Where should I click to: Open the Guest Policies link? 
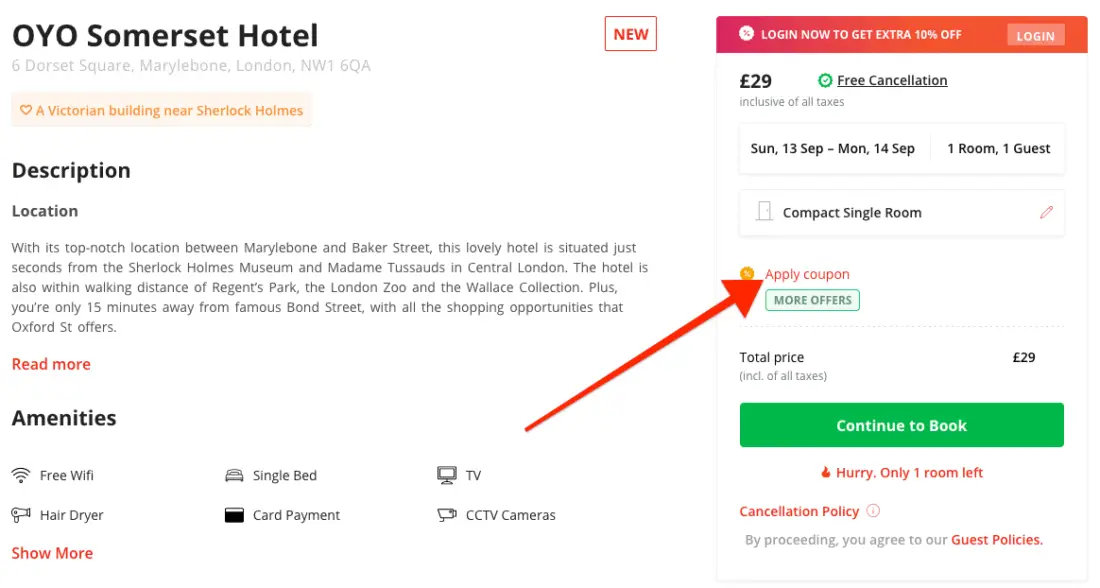pos(996,540)
